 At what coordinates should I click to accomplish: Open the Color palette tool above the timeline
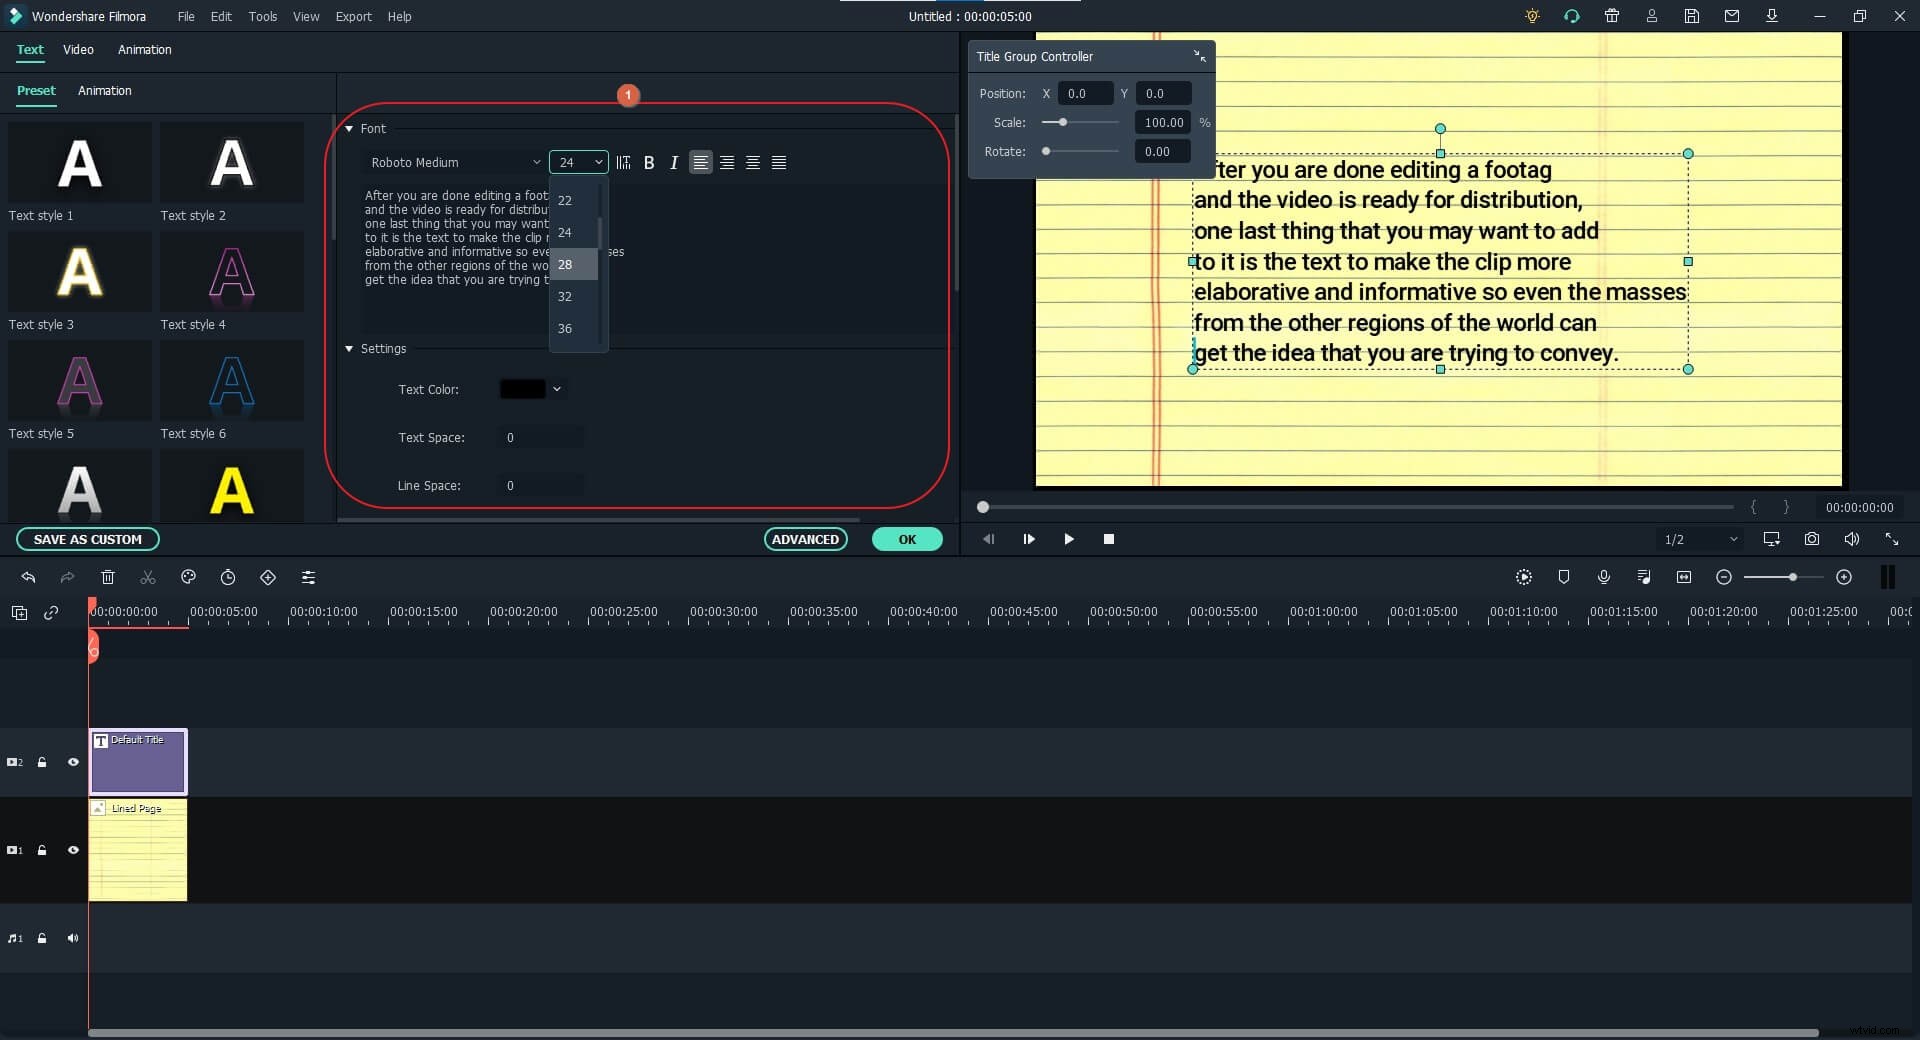[188, 577]
